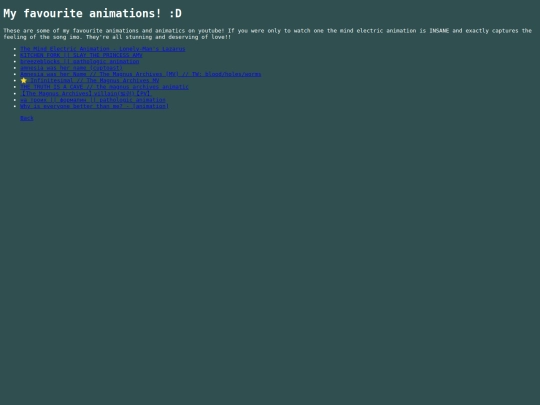Click the bullet beside The Mind Electric link

(15, 49)
